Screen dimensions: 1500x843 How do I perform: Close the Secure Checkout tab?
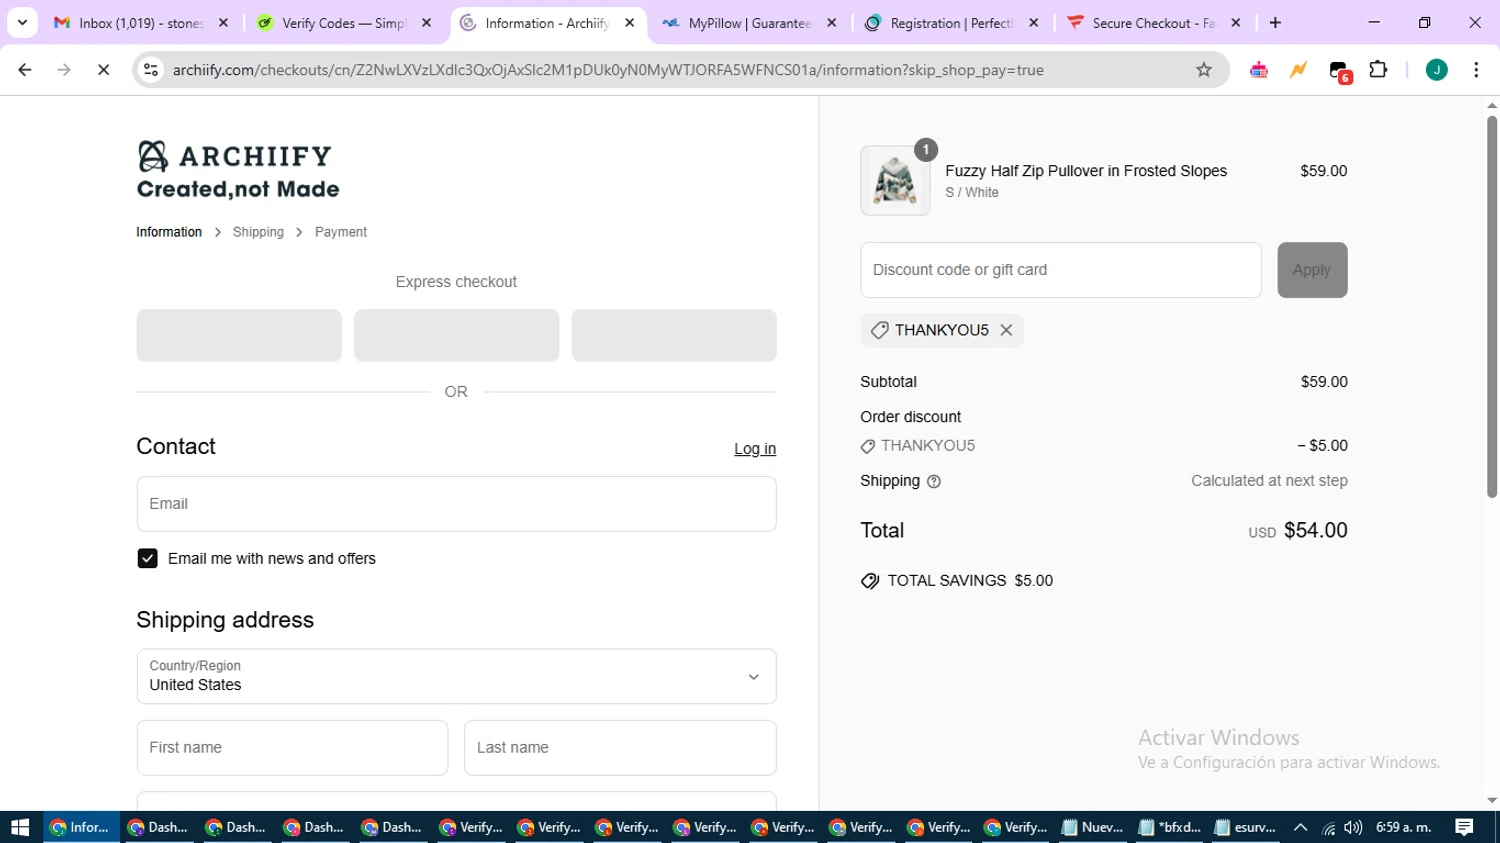(1236, 23)
